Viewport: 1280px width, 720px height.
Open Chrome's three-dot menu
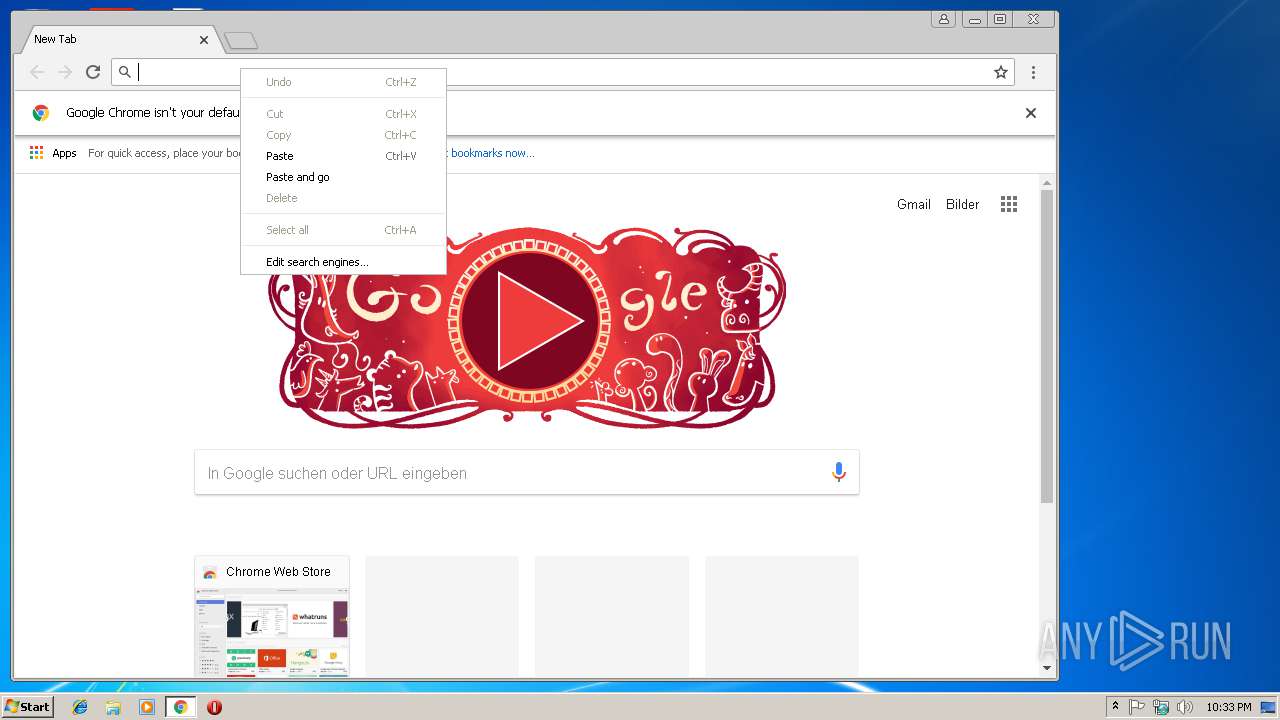click(x=1033, y=72)
